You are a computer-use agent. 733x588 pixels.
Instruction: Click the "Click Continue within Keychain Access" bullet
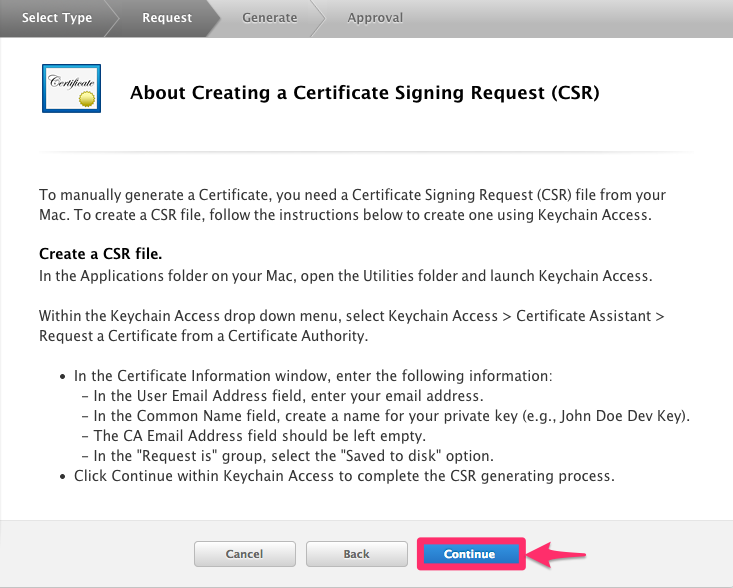(x=344, y=476)
